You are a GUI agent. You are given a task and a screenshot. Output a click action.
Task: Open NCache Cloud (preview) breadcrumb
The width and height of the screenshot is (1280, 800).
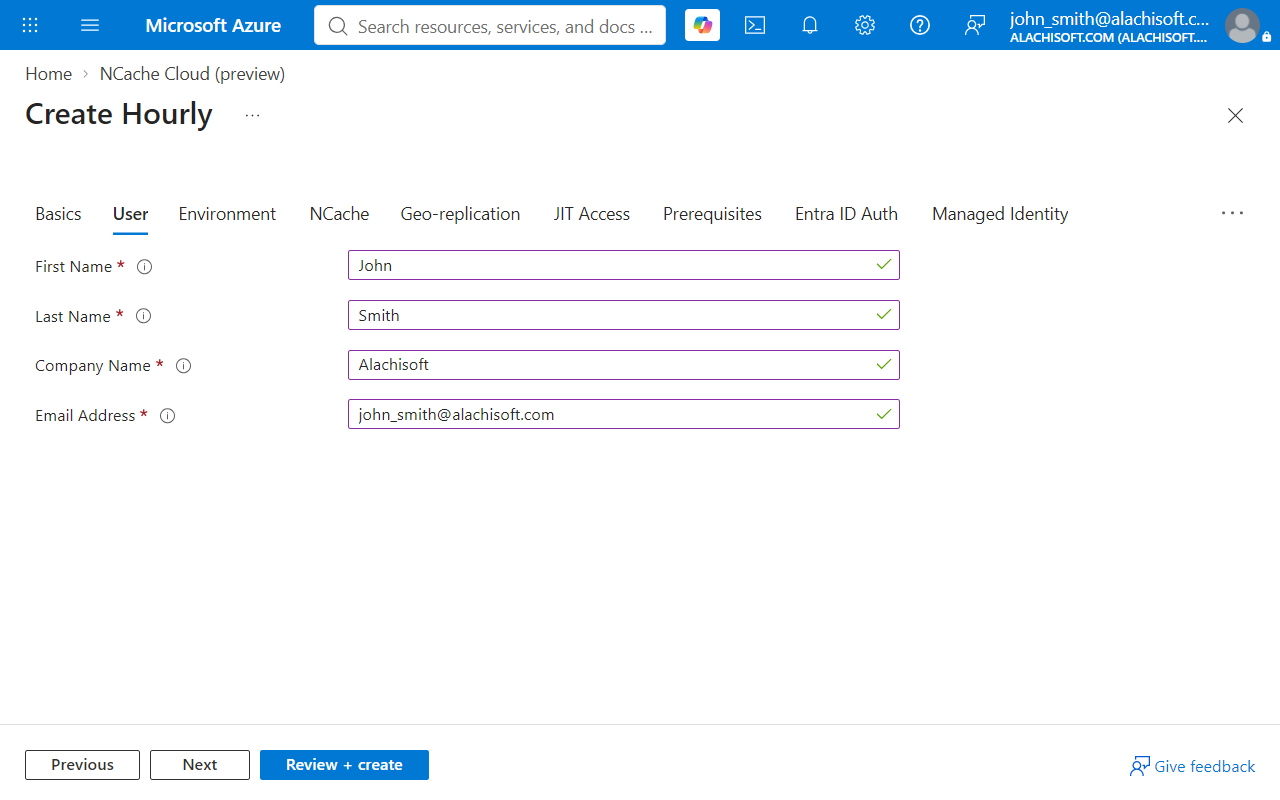(192, 74)
